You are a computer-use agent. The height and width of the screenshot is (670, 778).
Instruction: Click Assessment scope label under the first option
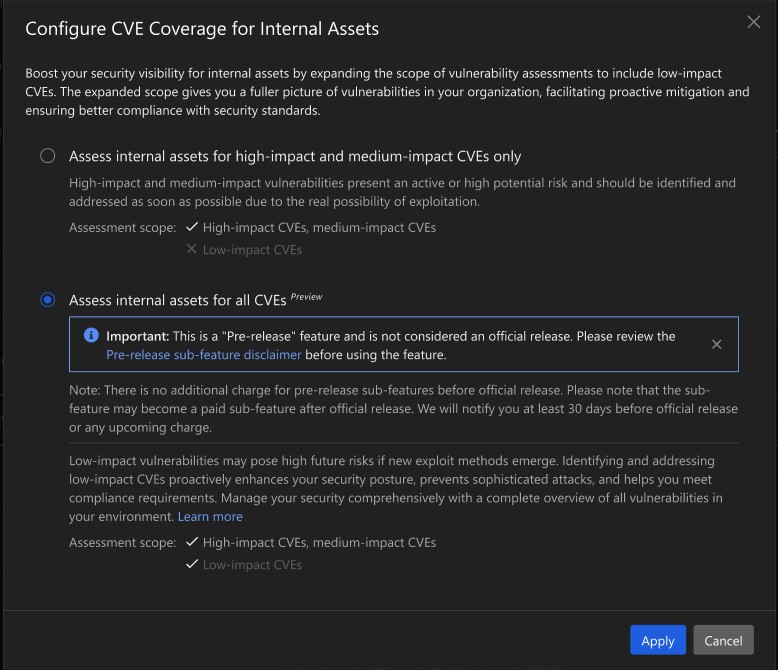click(122, 228)
